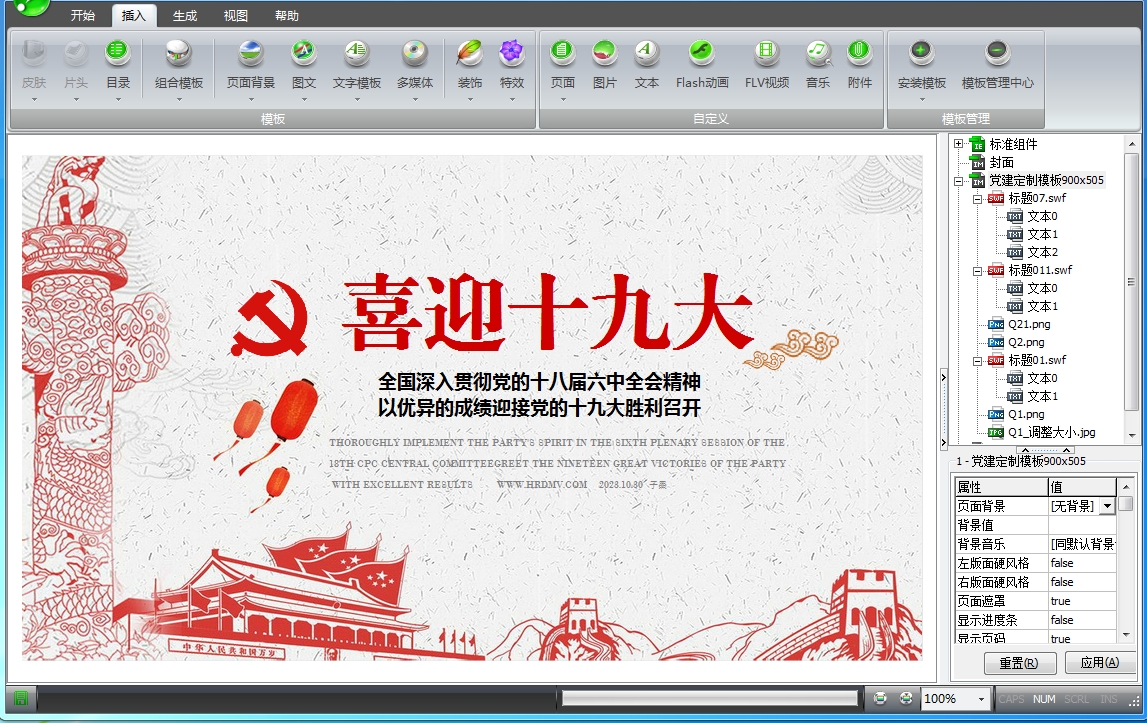
Task: Click the 文字模板 text template icon
Action: [356, 53]
